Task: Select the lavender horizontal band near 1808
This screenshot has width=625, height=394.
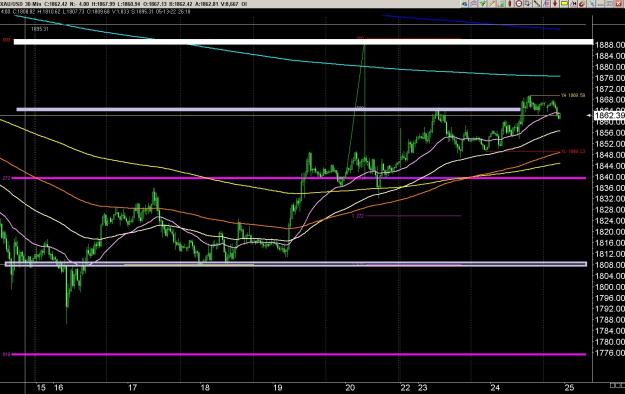Action: coord(296,264)
